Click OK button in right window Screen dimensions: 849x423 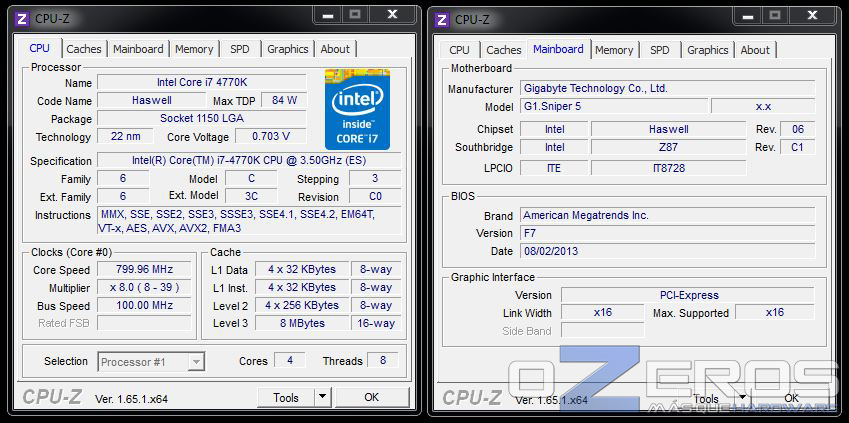792,399
